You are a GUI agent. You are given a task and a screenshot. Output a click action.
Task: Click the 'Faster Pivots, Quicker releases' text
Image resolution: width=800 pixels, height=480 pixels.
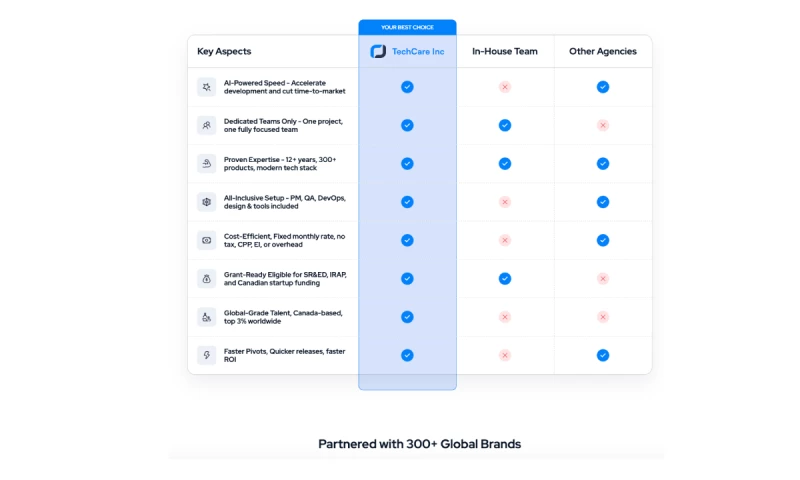[284, 355]
